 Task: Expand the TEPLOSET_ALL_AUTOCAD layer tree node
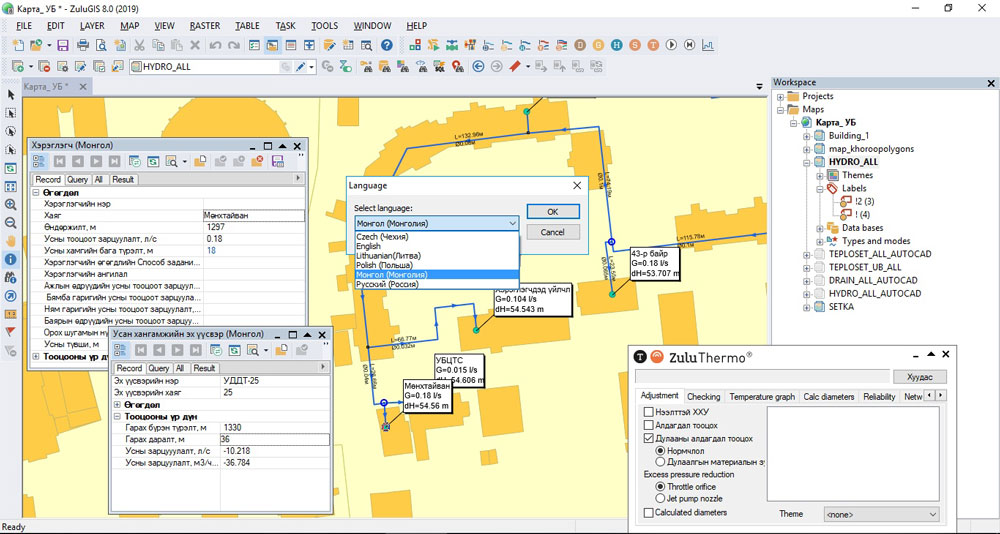[806, 254]
